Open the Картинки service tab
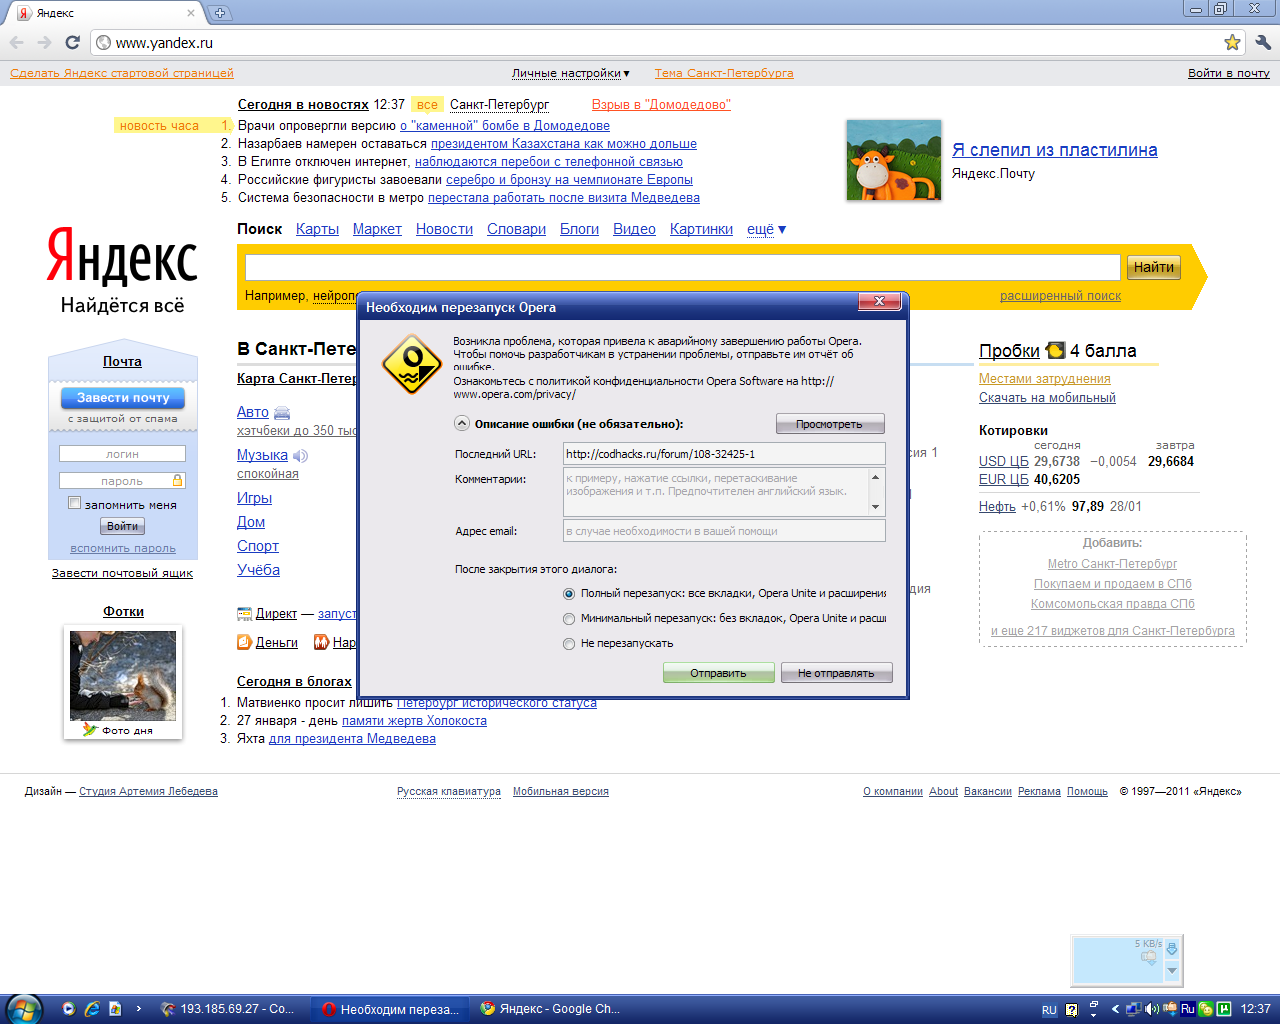Viewport: 1280px width, 1024px height. (701, 229)
